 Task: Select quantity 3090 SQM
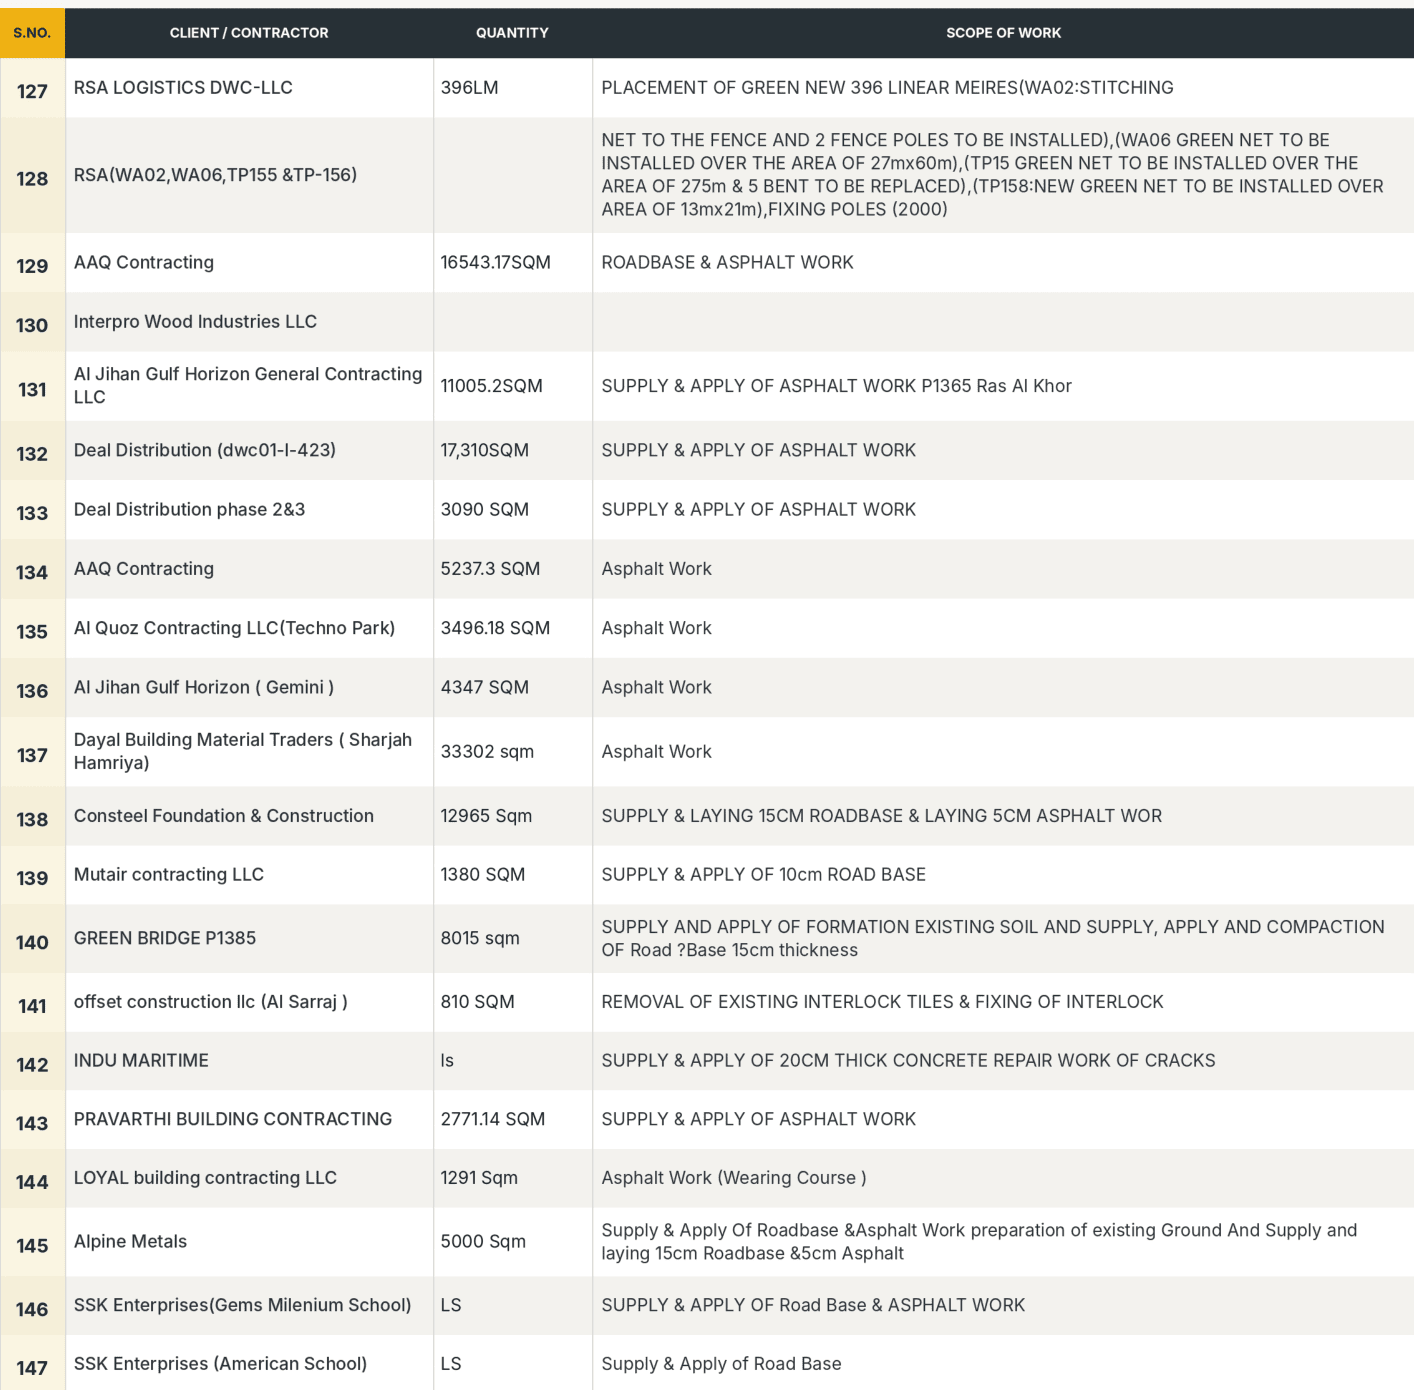pyautogui.click(x=485, y=510)
